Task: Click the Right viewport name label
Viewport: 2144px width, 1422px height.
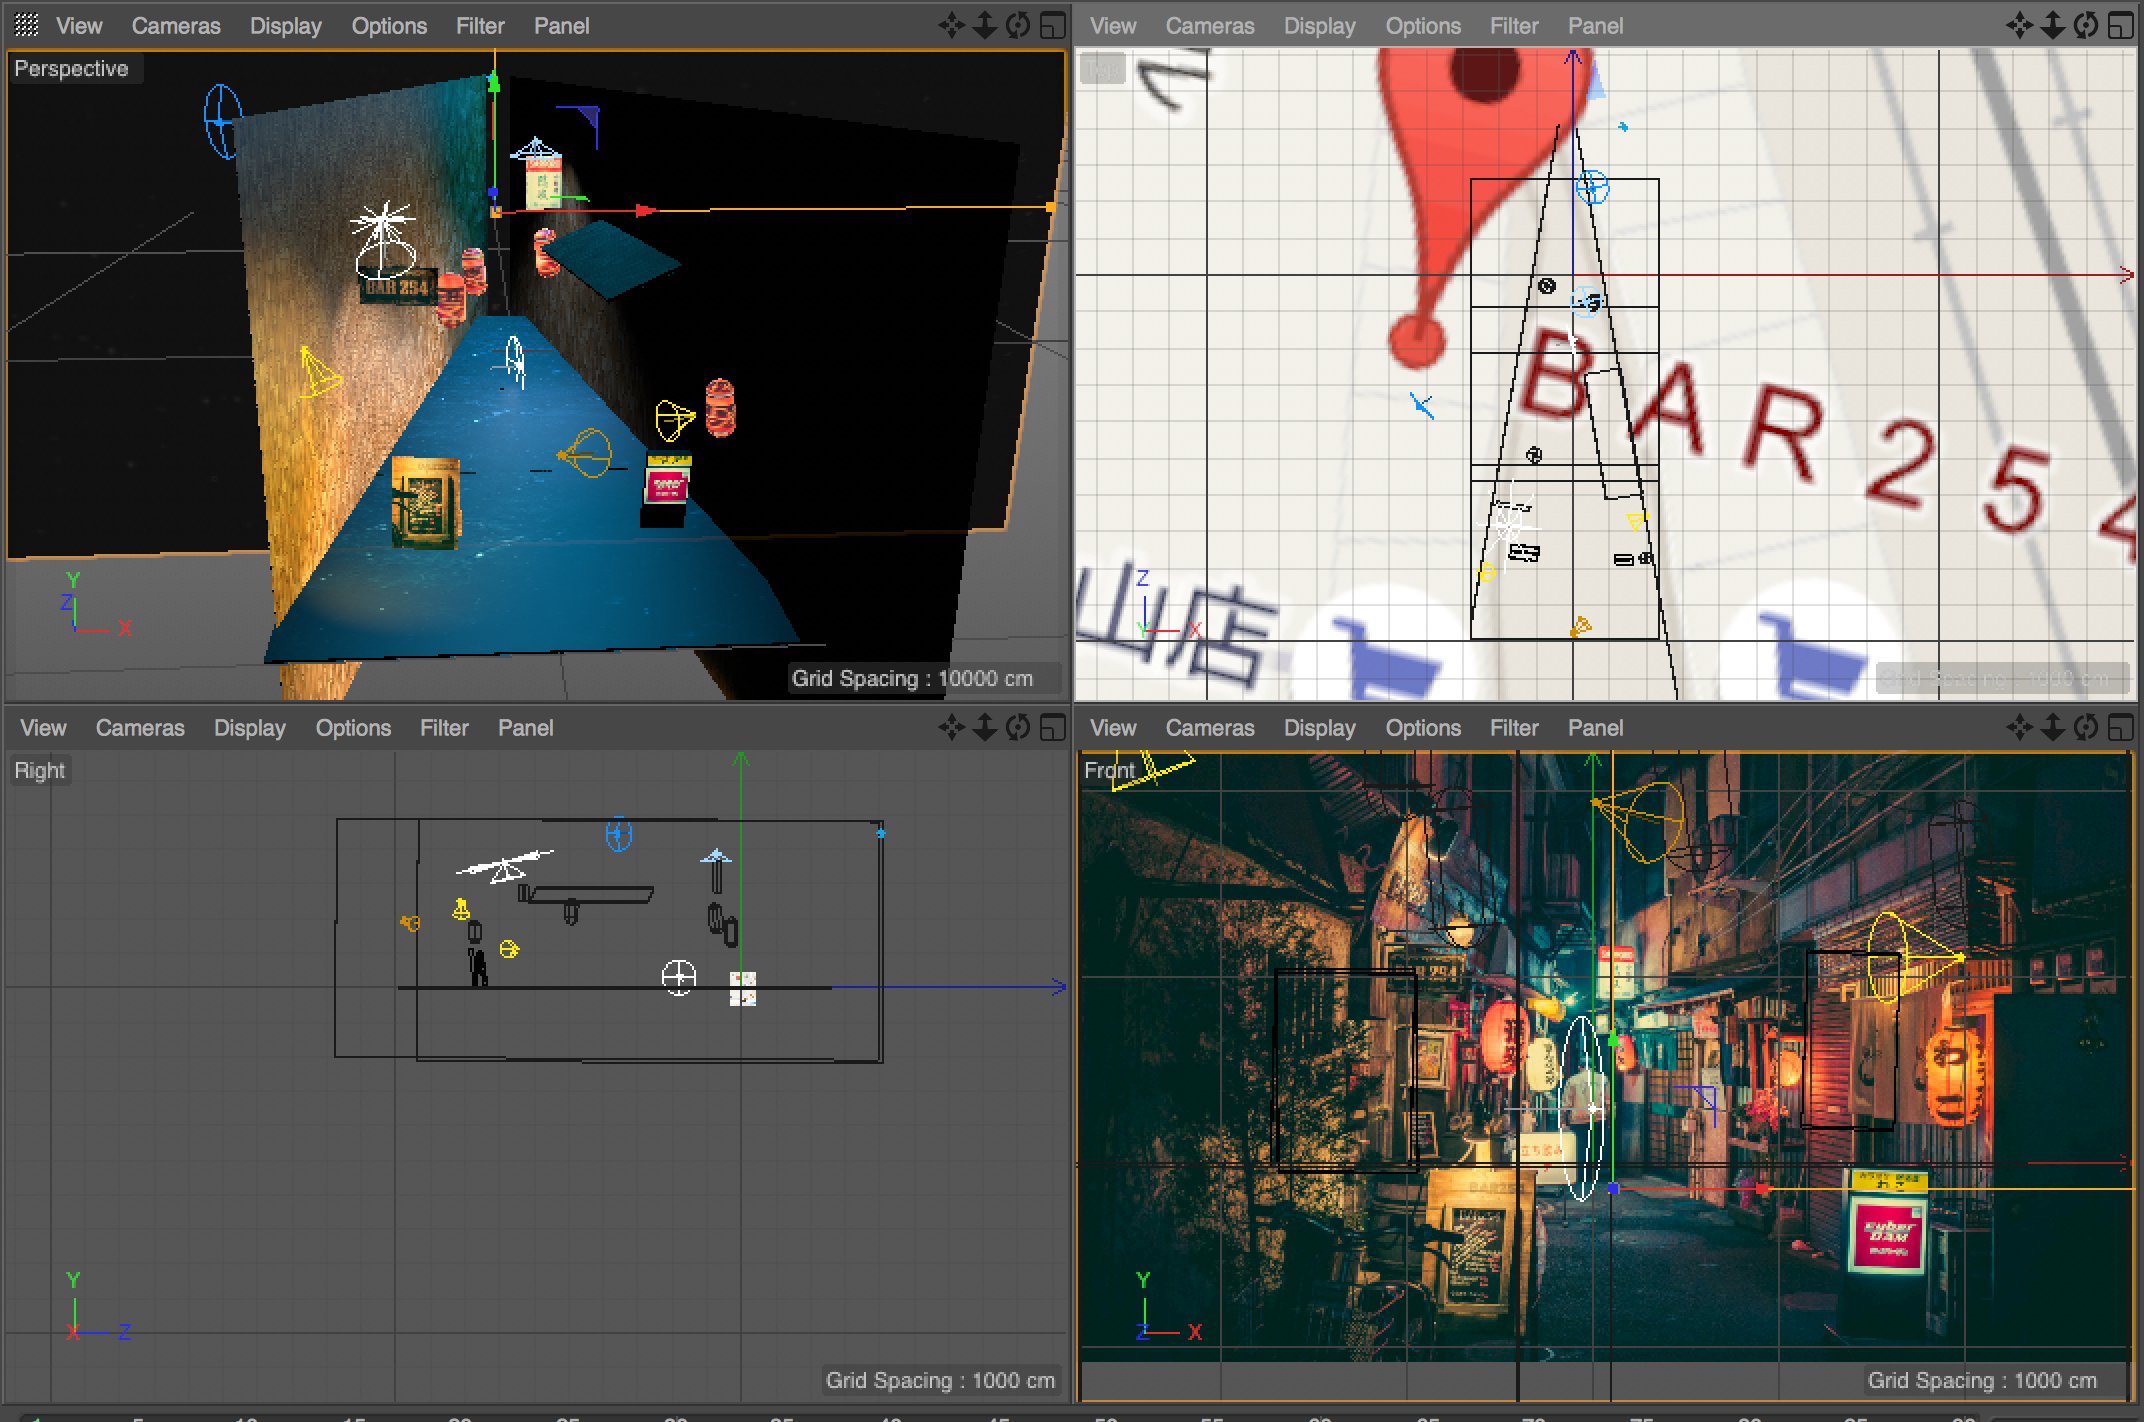Action: point(39,771)
